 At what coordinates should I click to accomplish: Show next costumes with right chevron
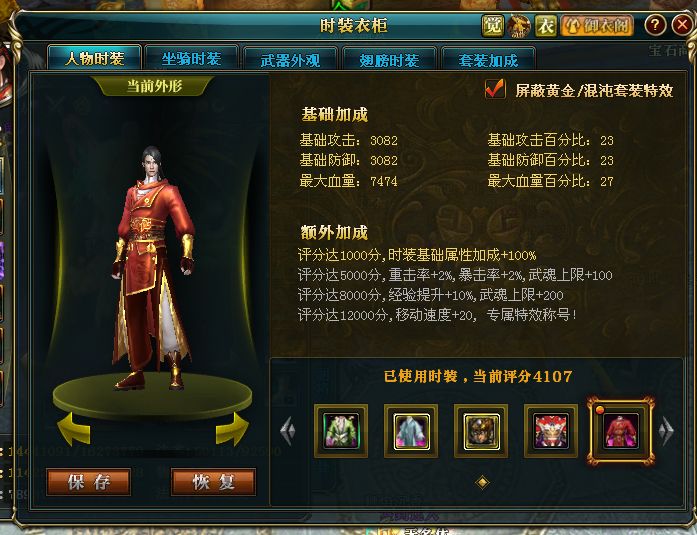tap(666, 431)
